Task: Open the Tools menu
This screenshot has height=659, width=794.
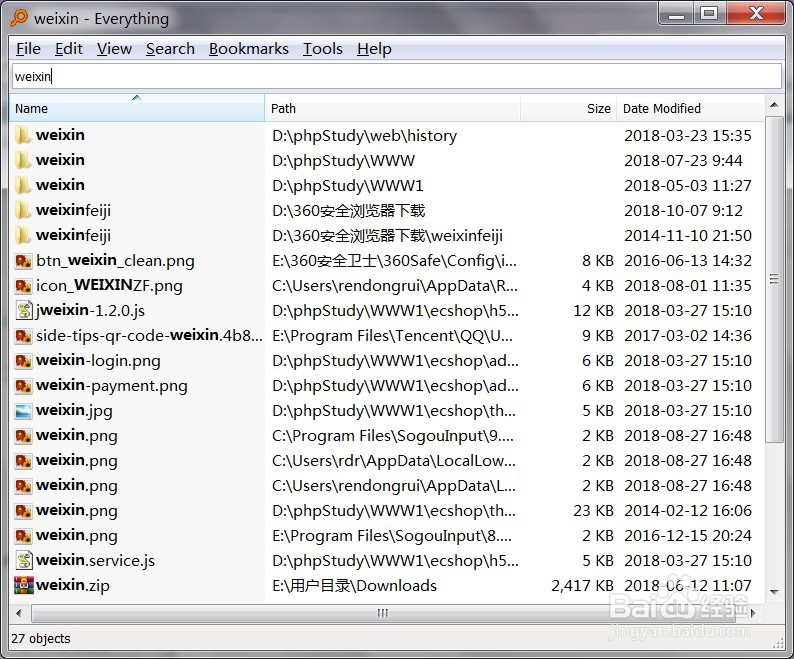Action: pos(323,49)
